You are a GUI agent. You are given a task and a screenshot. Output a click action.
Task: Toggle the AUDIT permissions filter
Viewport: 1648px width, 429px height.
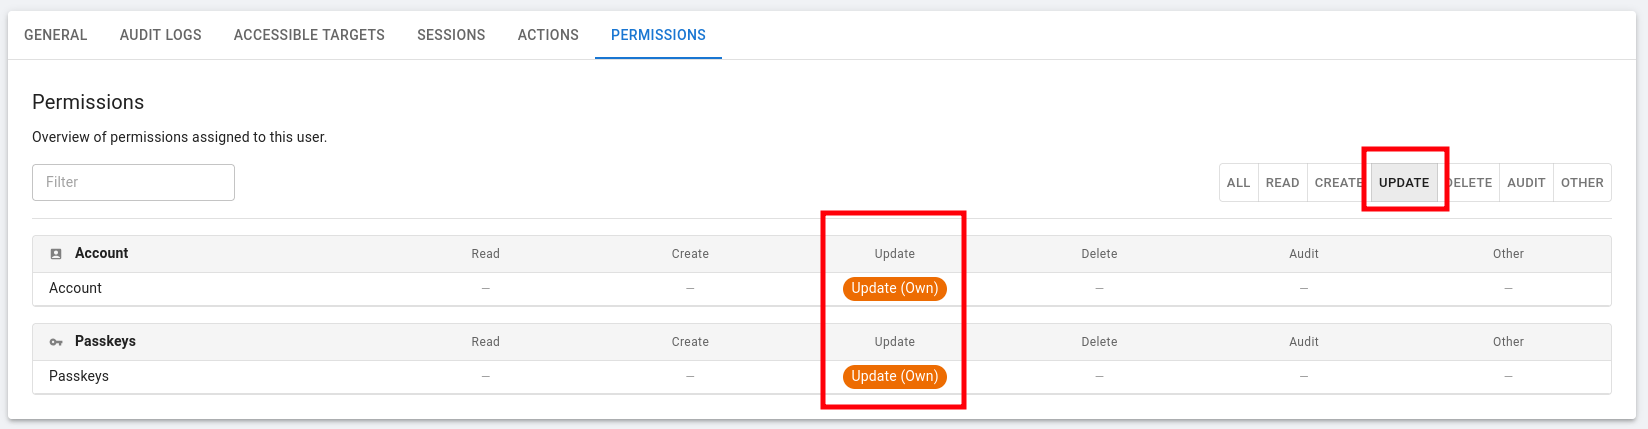pyautogui.click(x=1526, y=183)
